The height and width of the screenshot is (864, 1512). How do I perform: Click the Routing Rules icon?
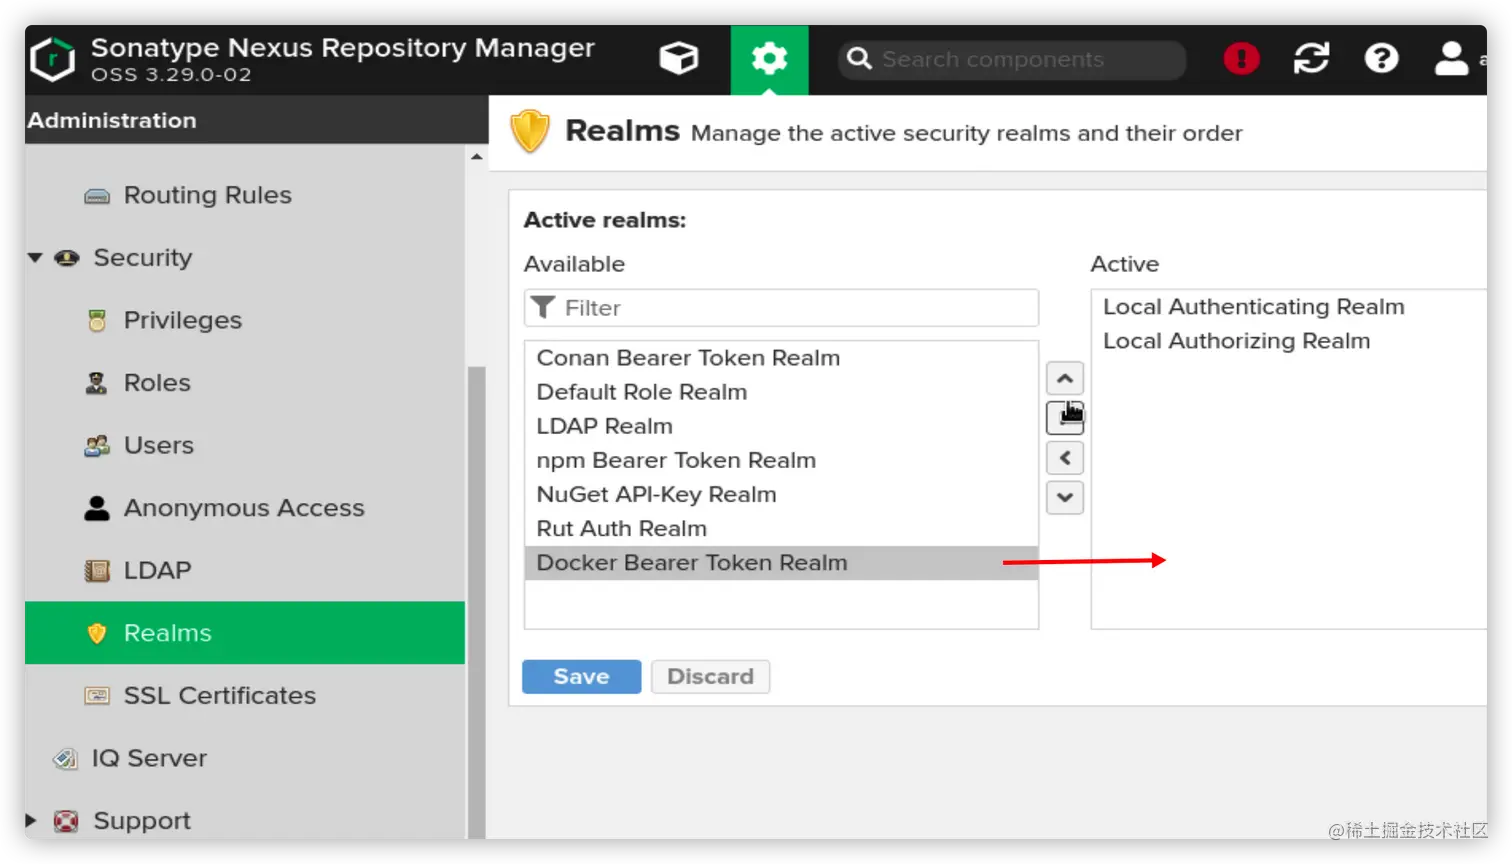click(97, 196)
